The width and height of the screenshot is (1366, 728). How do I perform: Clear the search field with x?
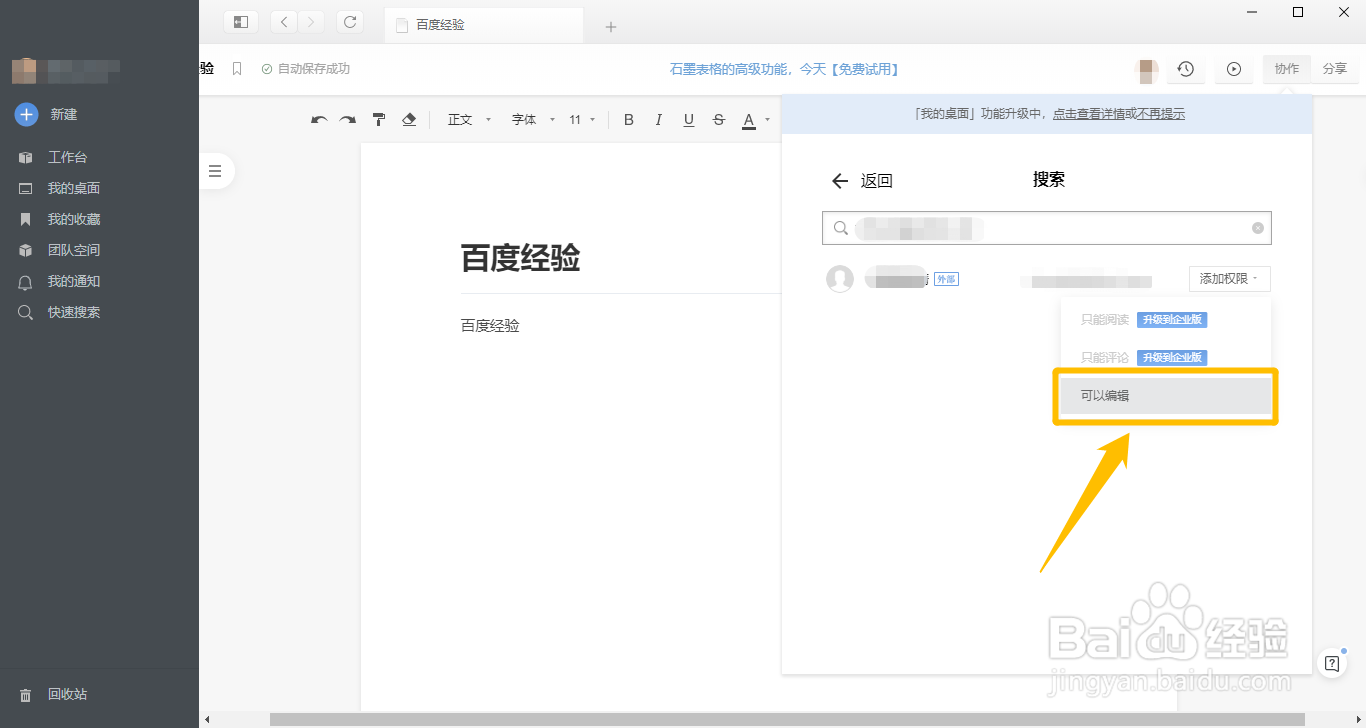(1258, 228)
